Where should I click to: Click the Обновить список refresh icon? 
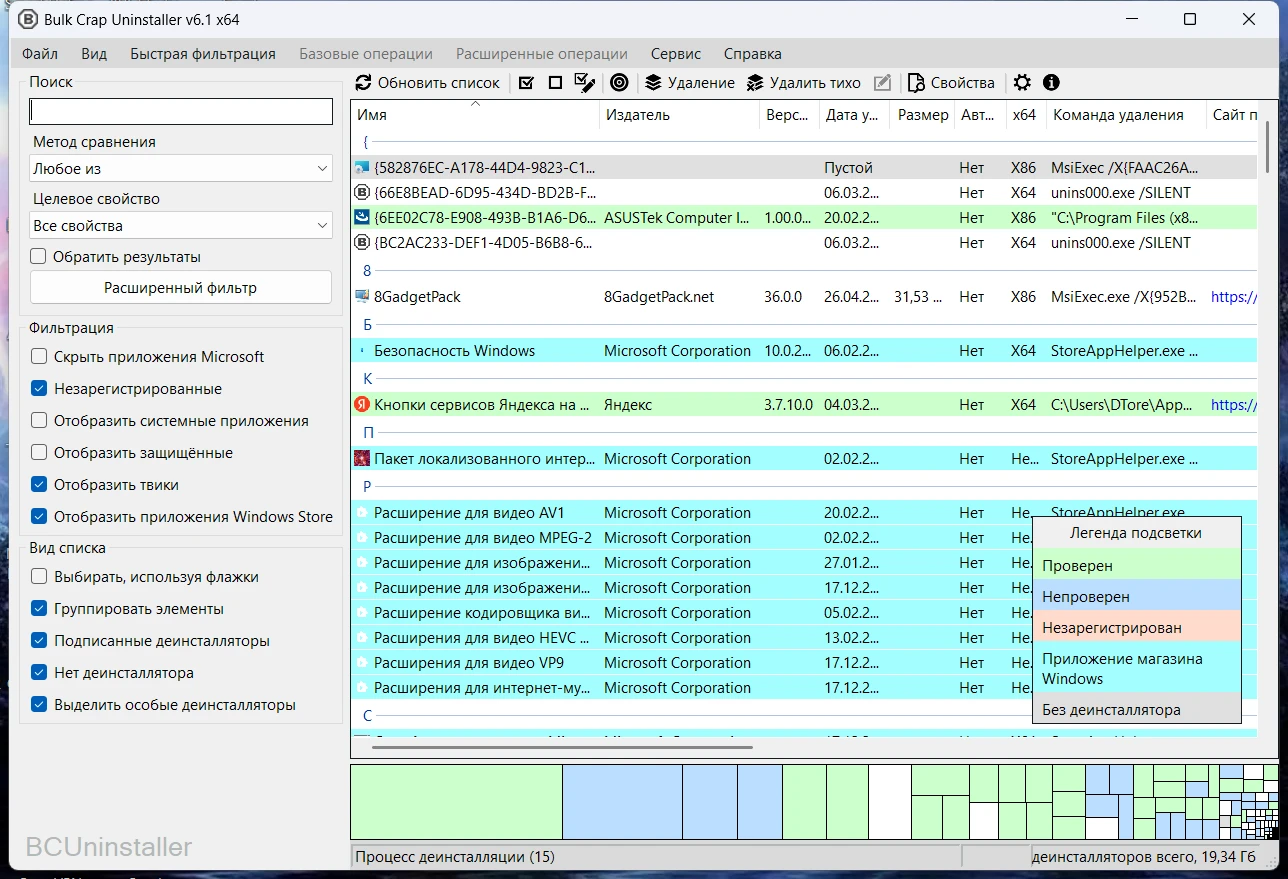[x=363, y=83]
